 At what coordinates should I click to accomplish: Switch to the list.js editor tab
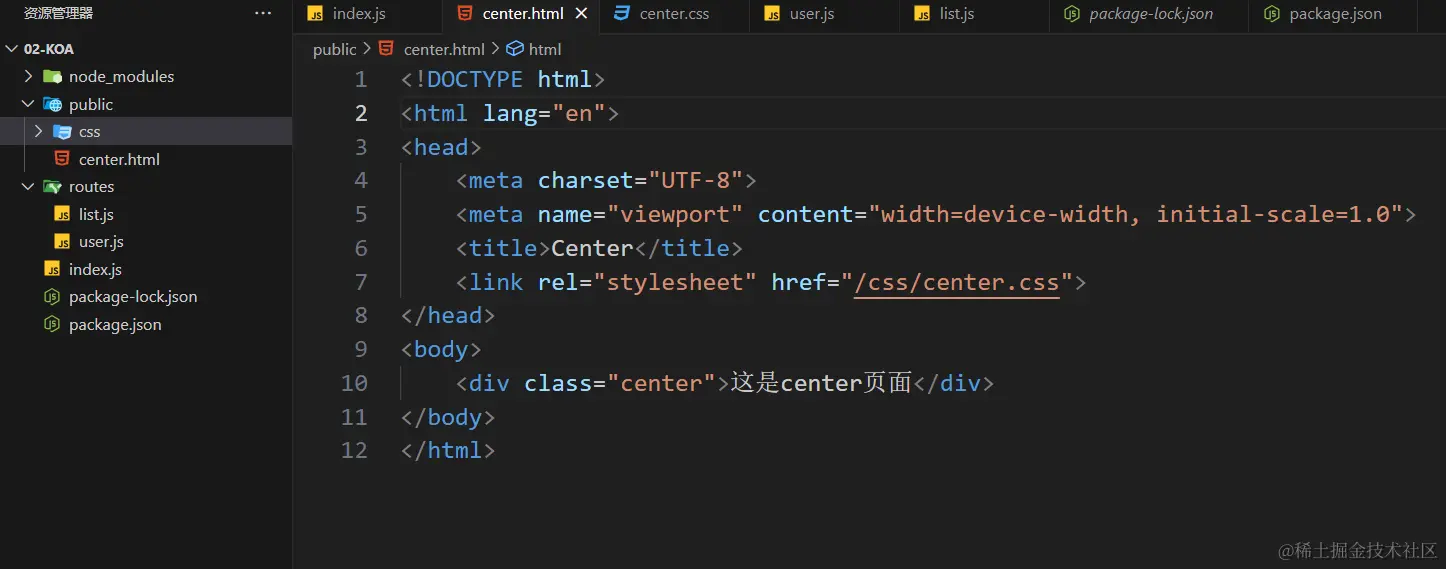pos(973,14)
